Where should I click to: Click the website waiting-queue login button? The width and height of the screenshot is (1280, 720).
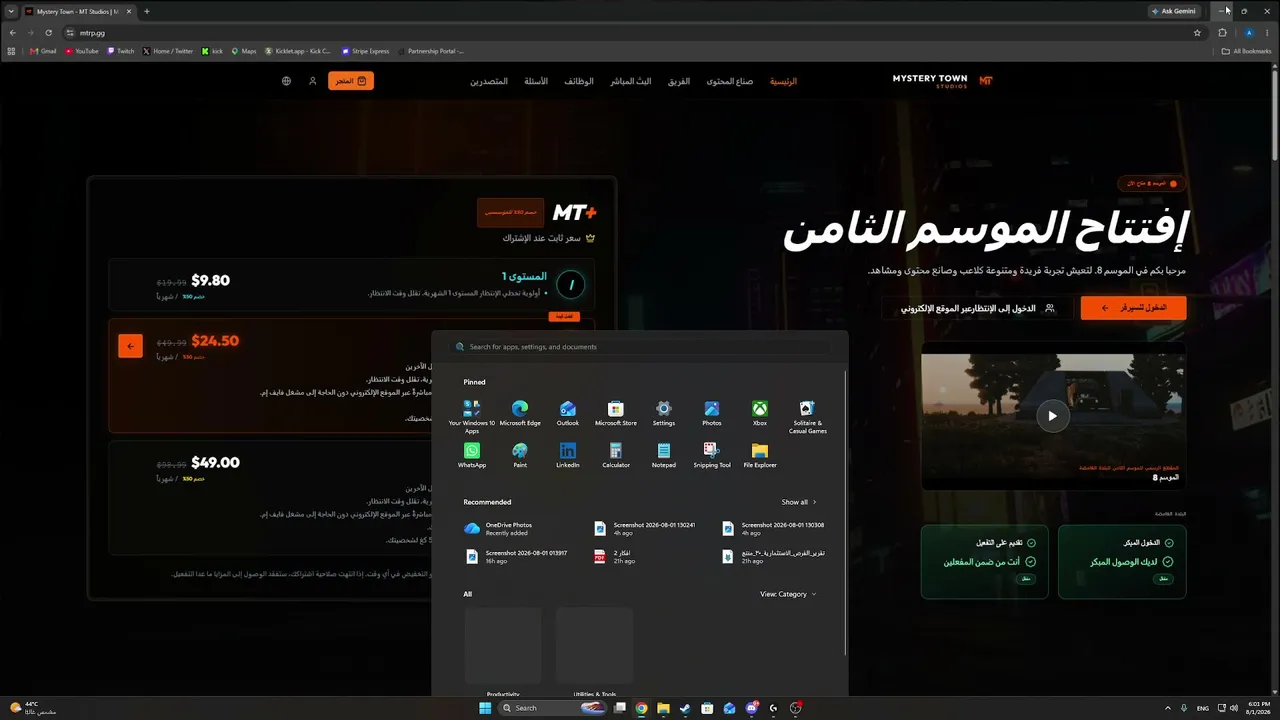coord(977,308)
